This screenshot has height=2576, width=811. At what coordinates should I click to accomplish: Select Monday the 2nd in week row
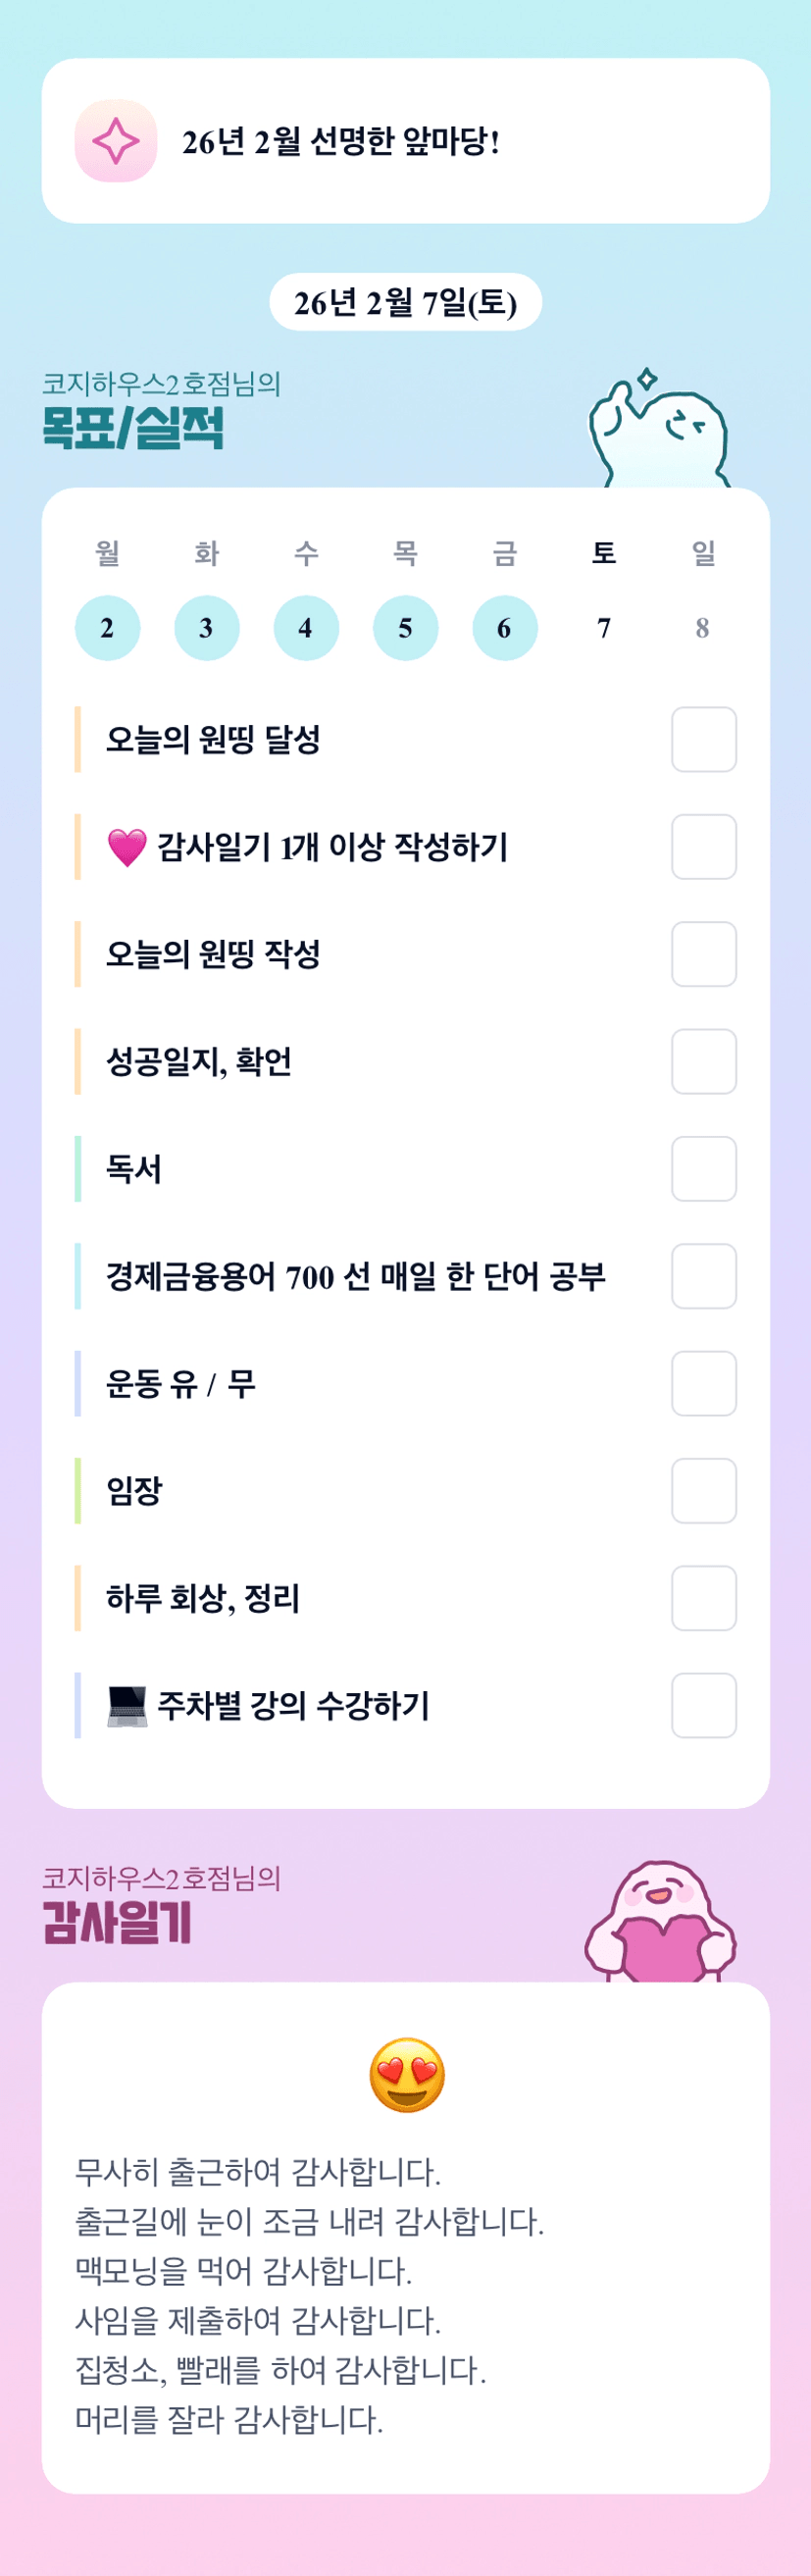[x=107, y=628]
